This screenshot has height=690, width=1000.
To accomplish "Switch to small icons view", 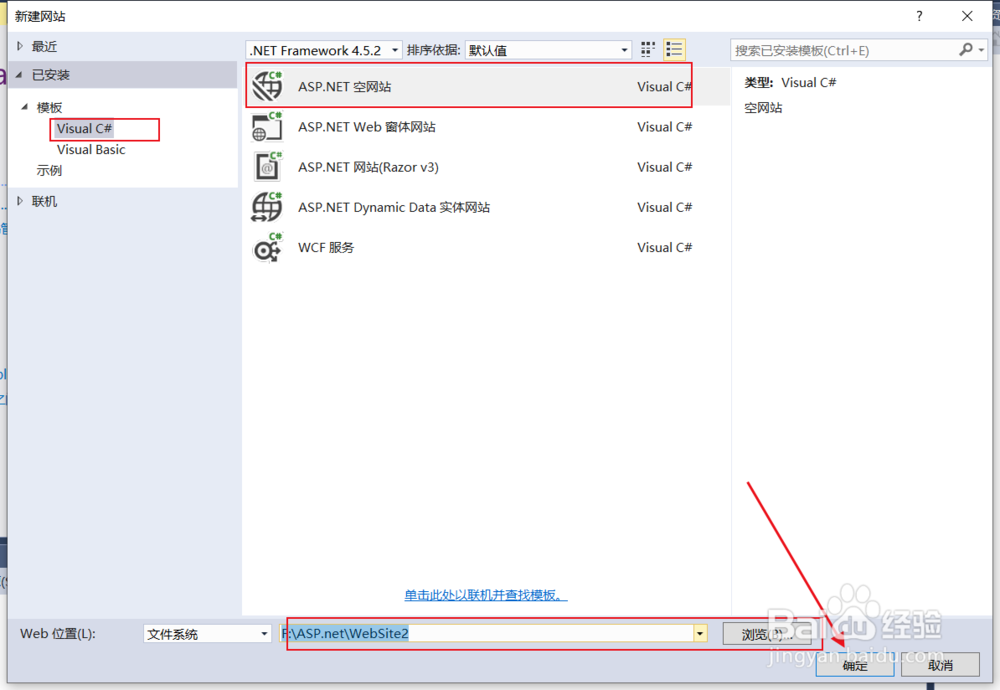I will click(x=648, y=50).
